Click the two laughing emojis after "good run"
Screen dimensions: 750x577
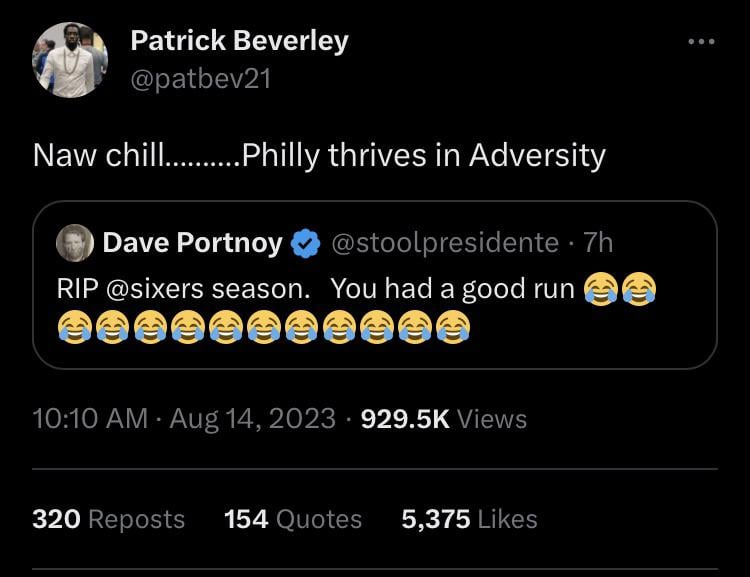coord(620,289)
